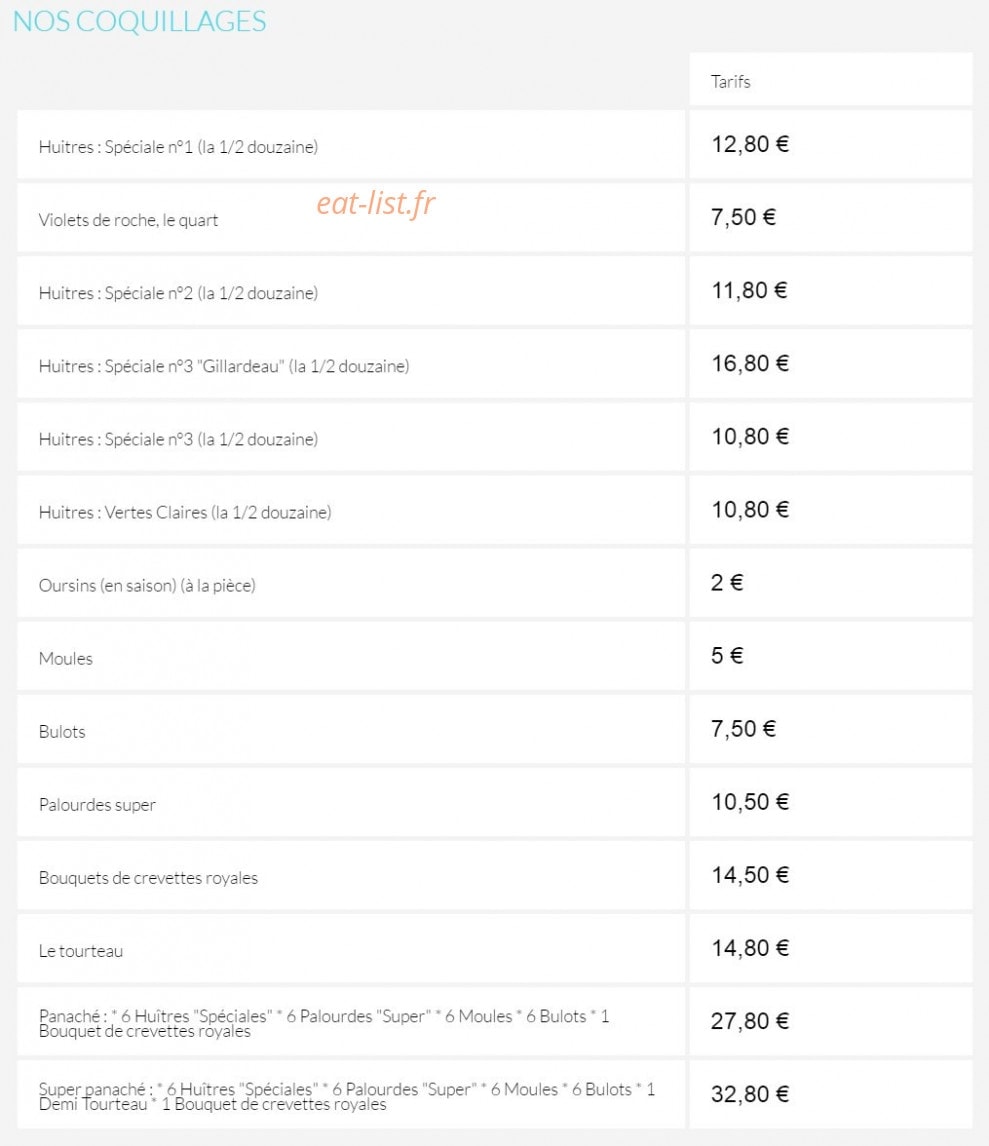Click the 11,80 € price
Viewport: 989px width, 1146px height.
(x=749, y=290)
